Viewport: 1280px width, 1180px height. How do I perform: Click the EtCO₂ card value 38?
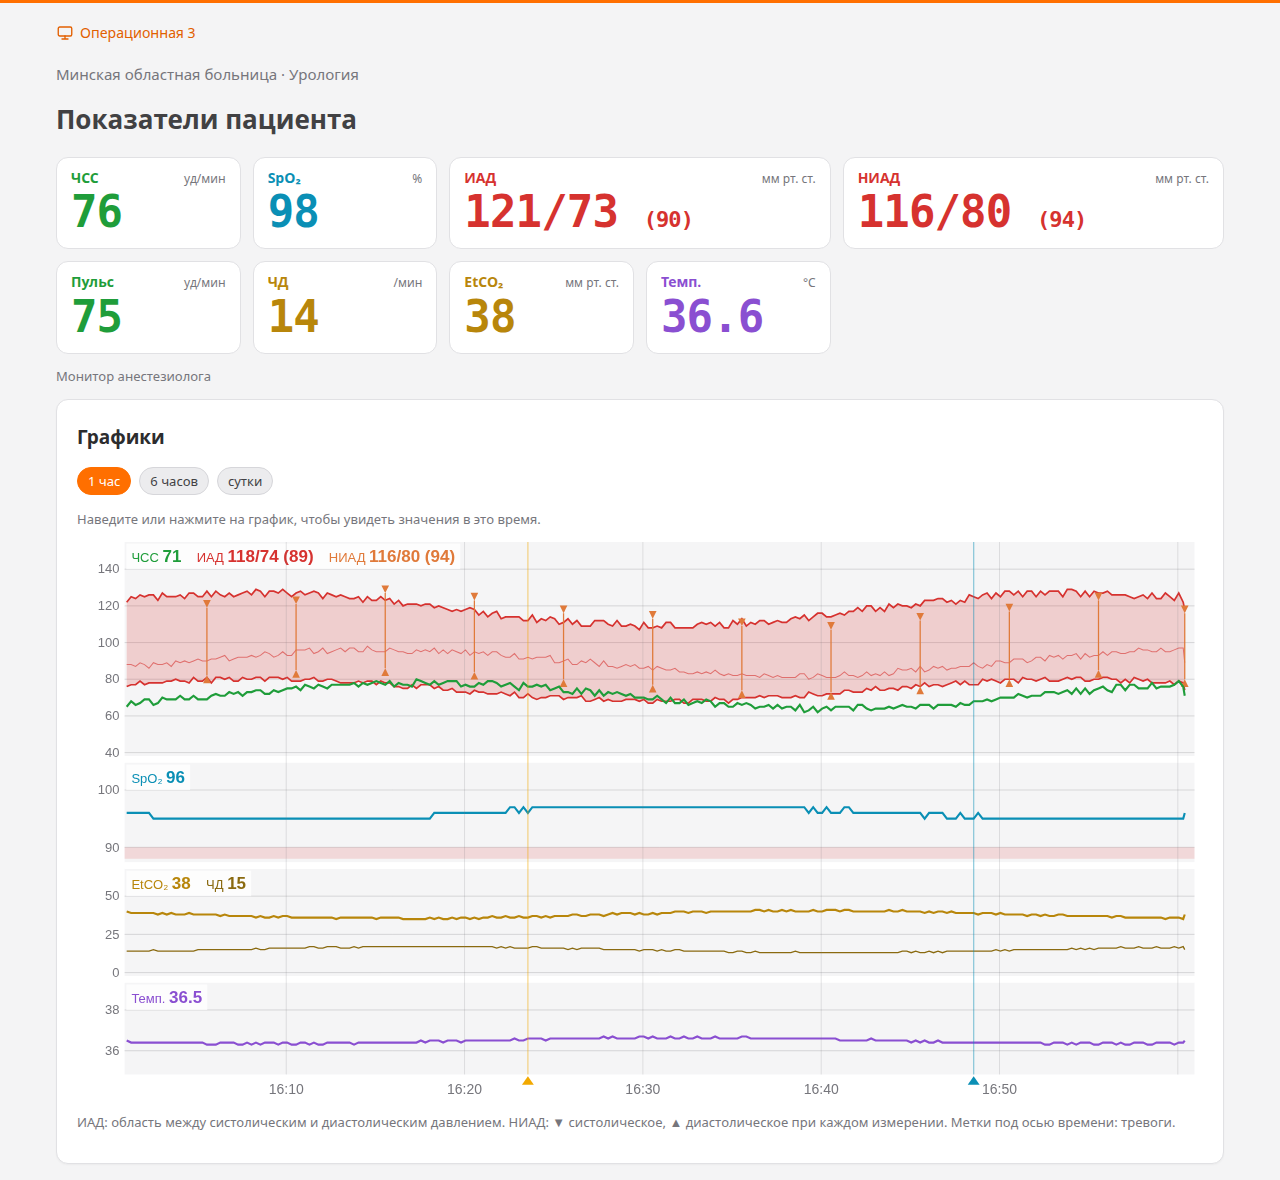coord(490,317)
